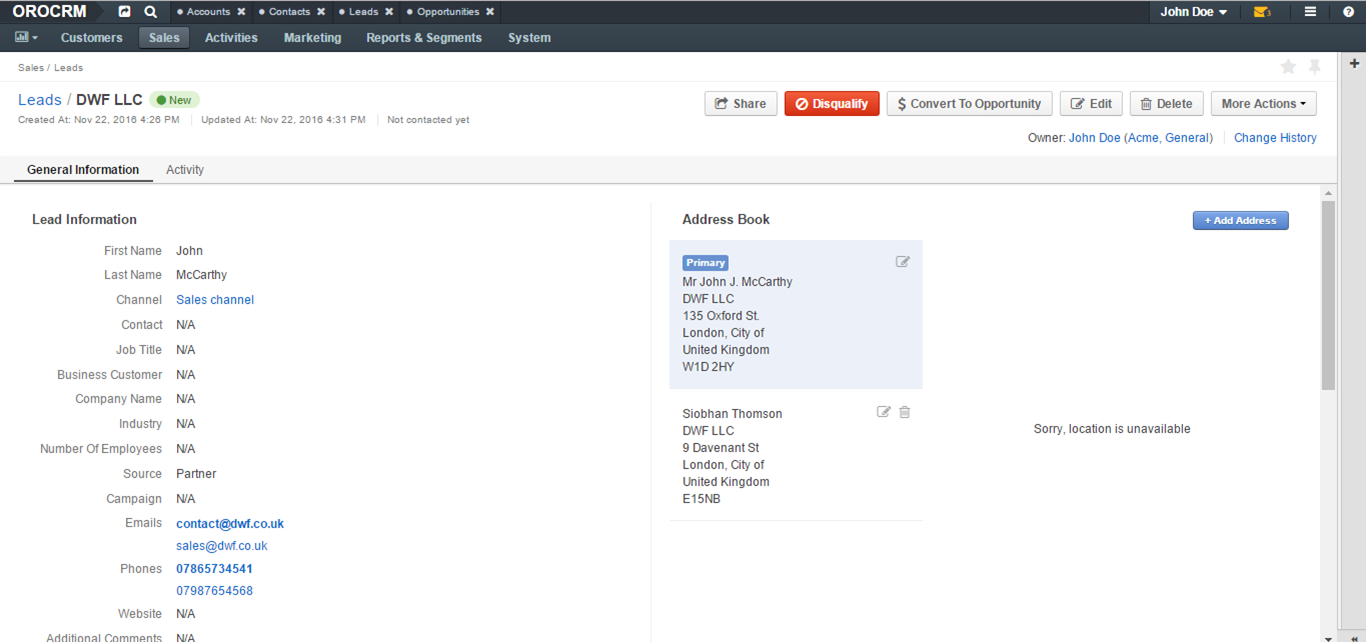Click the 'Lead Information' section heading
This screenshot has width=1366, height=642.
point(84,220)
